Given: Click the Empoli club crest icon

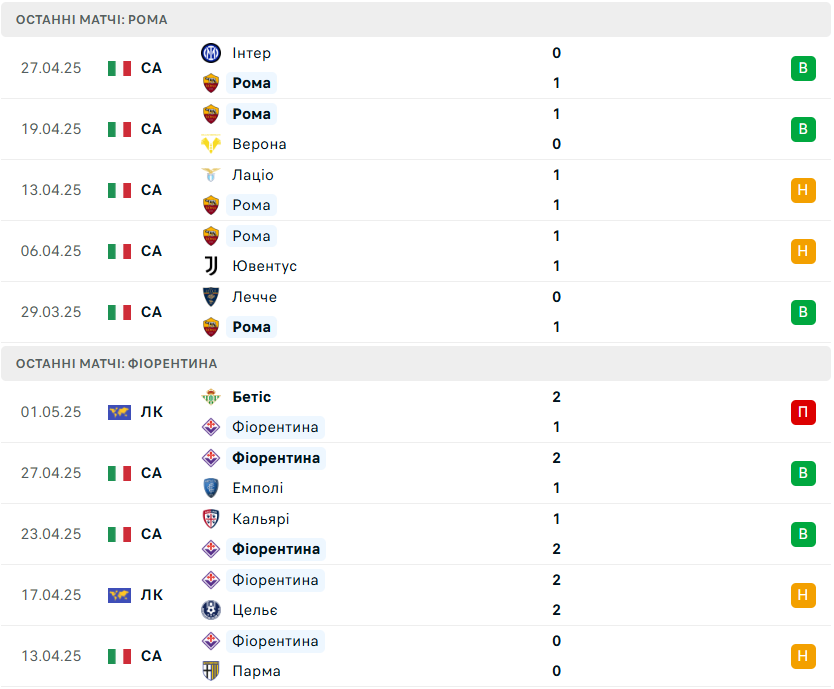Looking at the screenshot, I should click(x=211, y=488).
